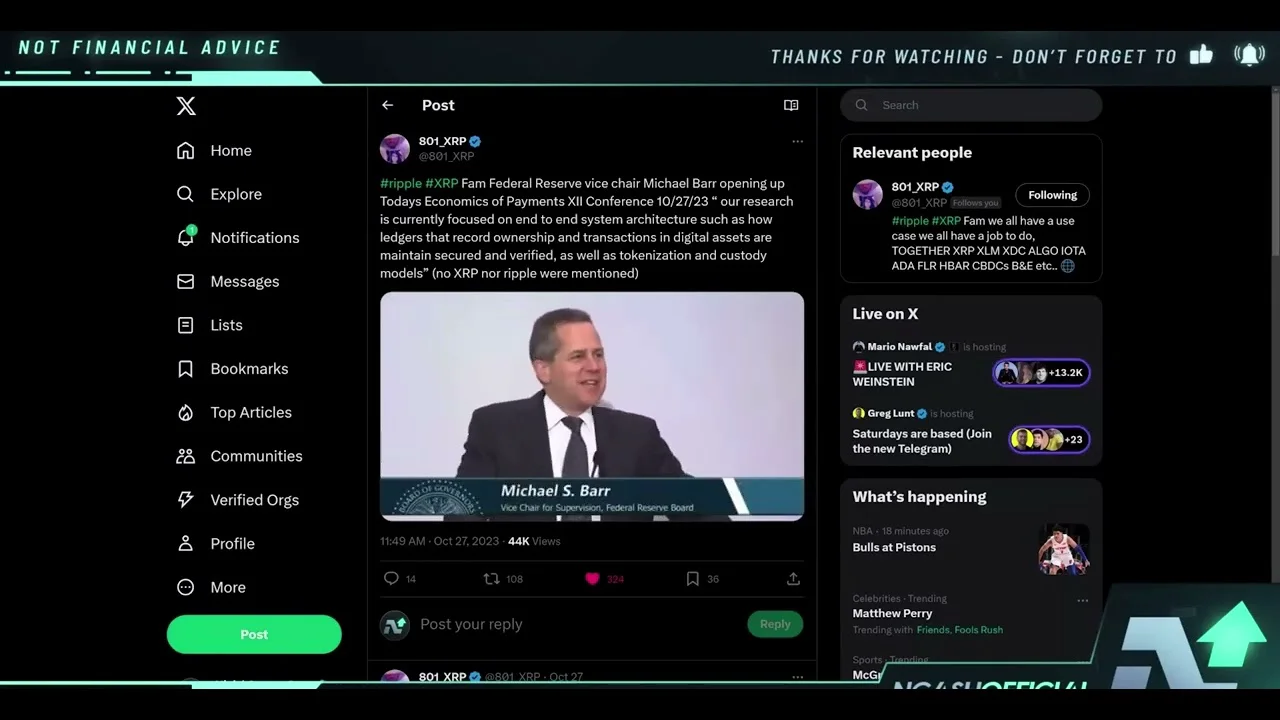The image size is (1280, 720).
Task: Open the Notifications bell icon
Action: click(x=186, y=238)
